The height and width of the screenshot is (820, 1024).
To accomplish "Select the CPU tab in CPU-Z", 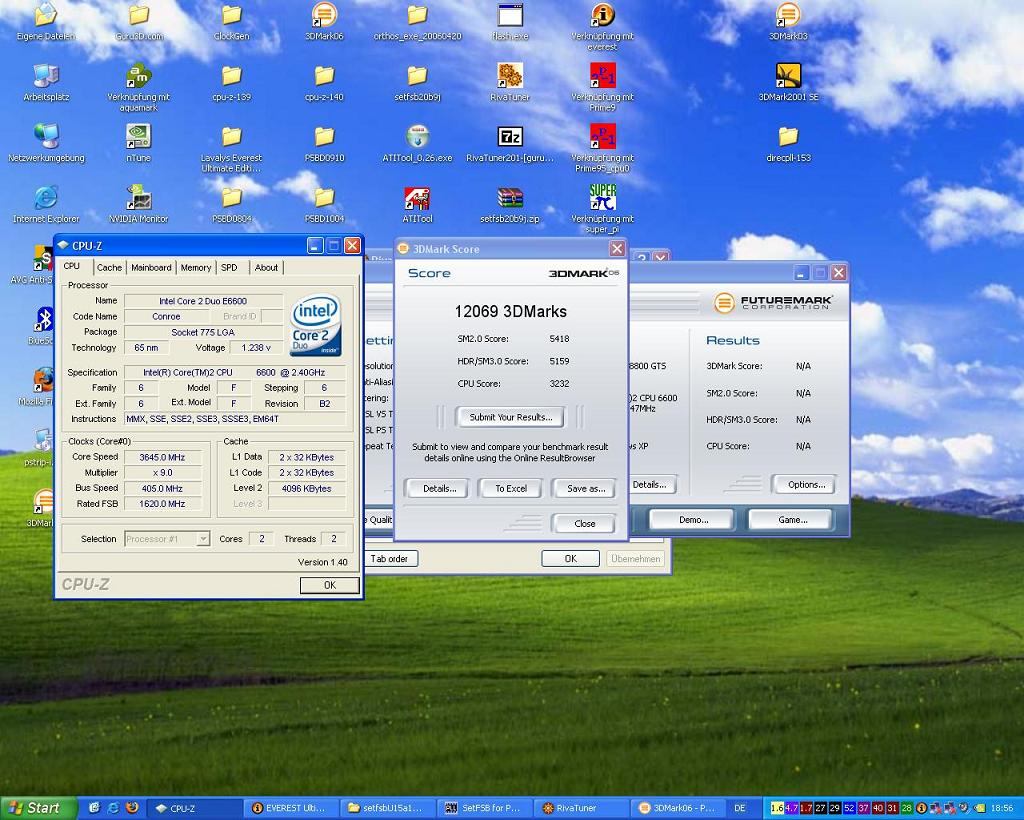I will (72, 266).
